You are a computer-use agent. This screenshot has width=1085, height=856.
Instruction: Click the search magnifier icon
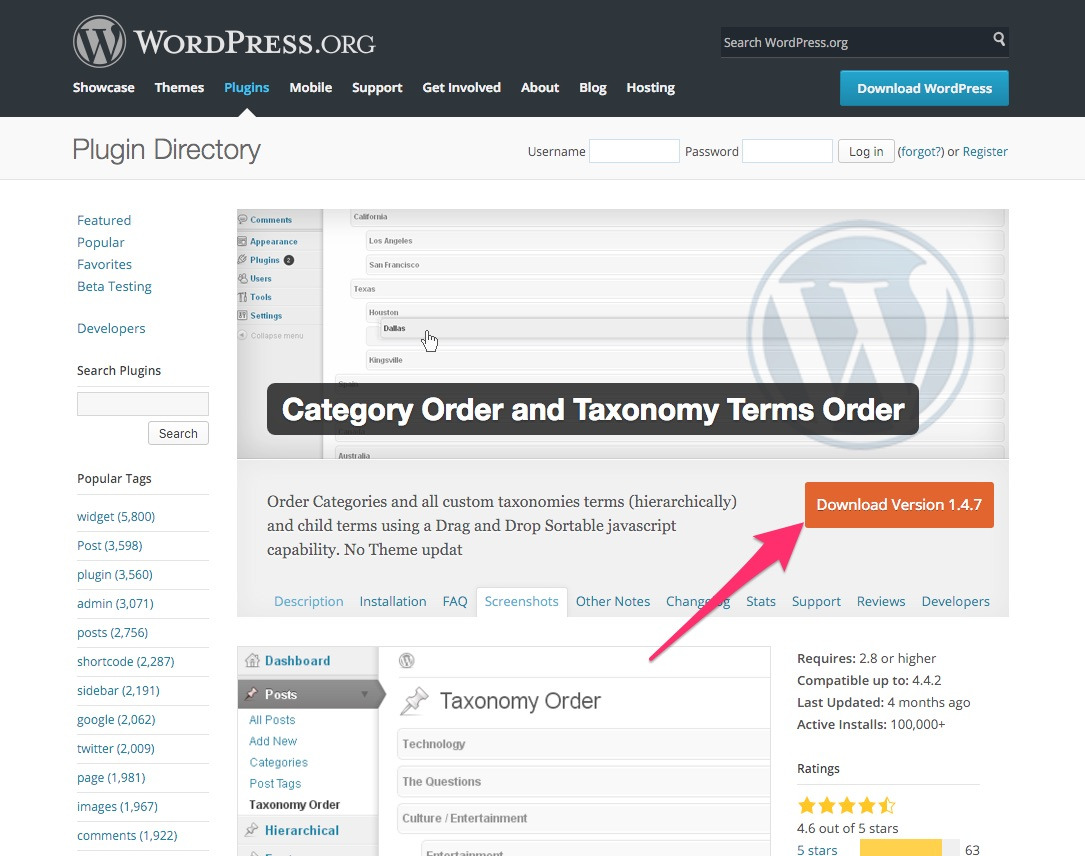(x=999, y=39)
